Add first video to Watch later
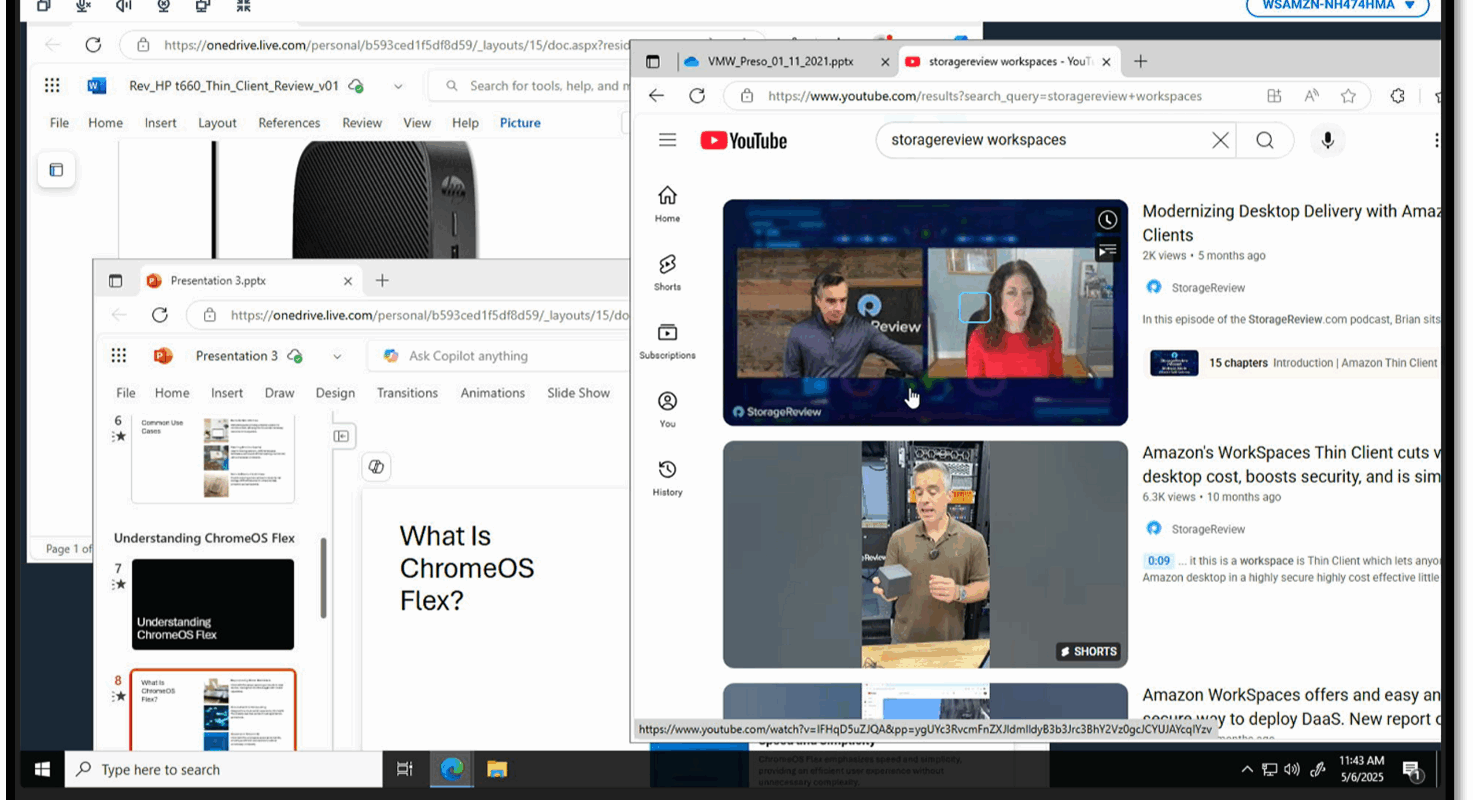The image size is (1473, 800). [1107, 220]
